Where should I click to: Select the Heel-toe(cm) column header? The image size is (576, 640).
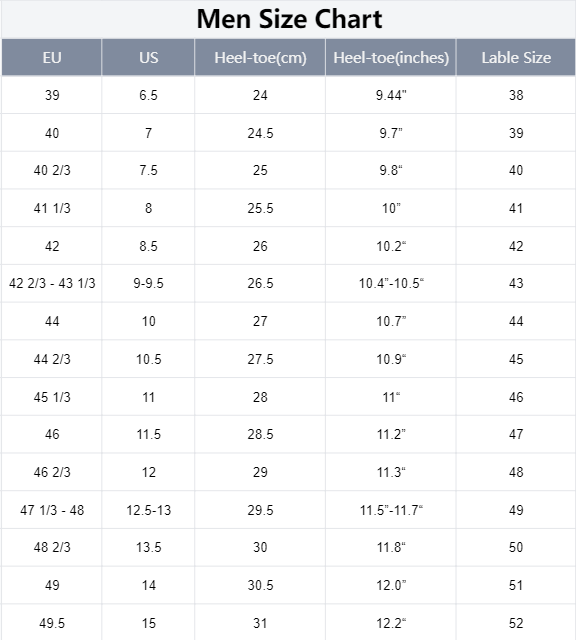click(260, 58)
